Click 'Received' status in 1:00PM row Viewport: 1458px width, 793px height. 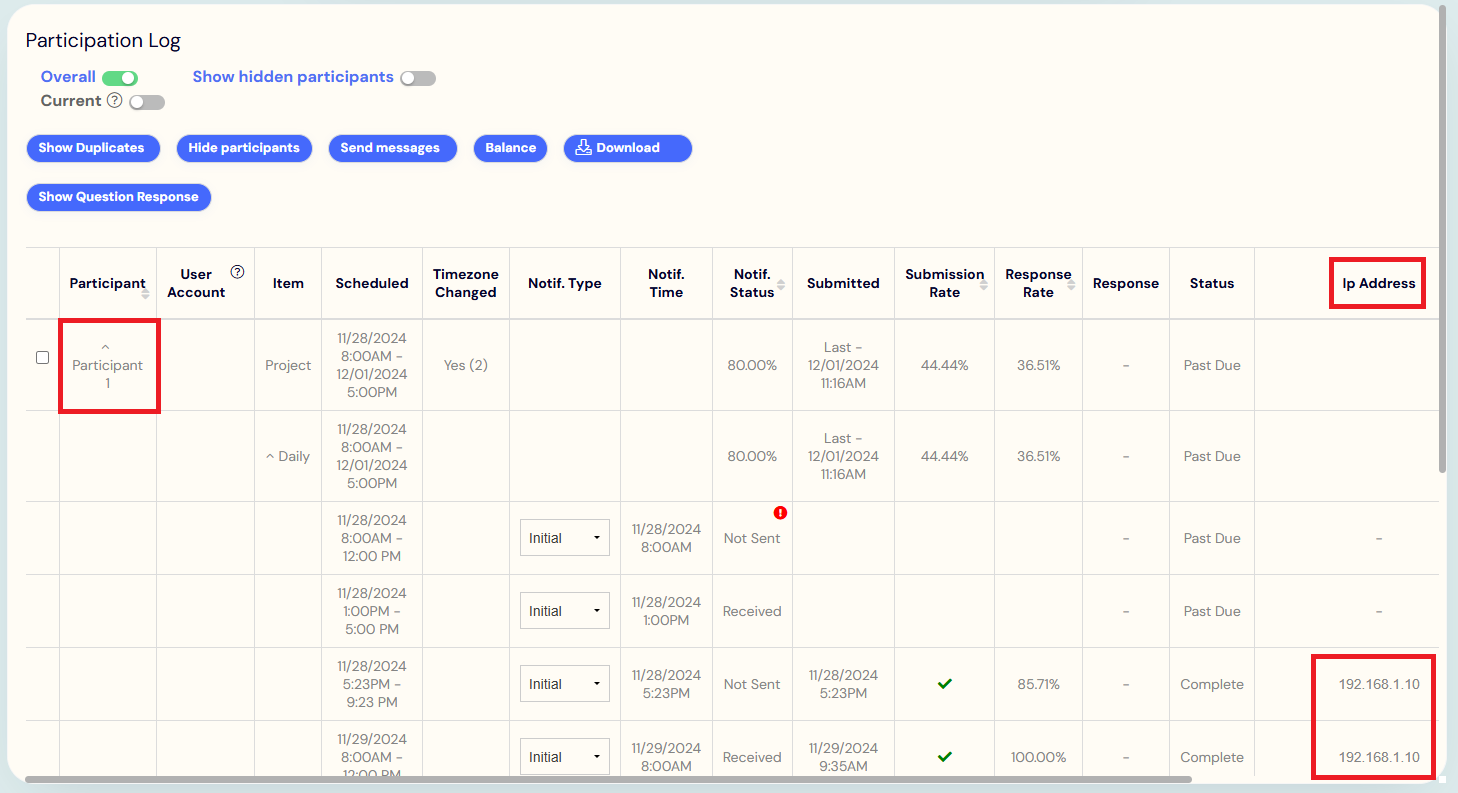coord(752,612)
